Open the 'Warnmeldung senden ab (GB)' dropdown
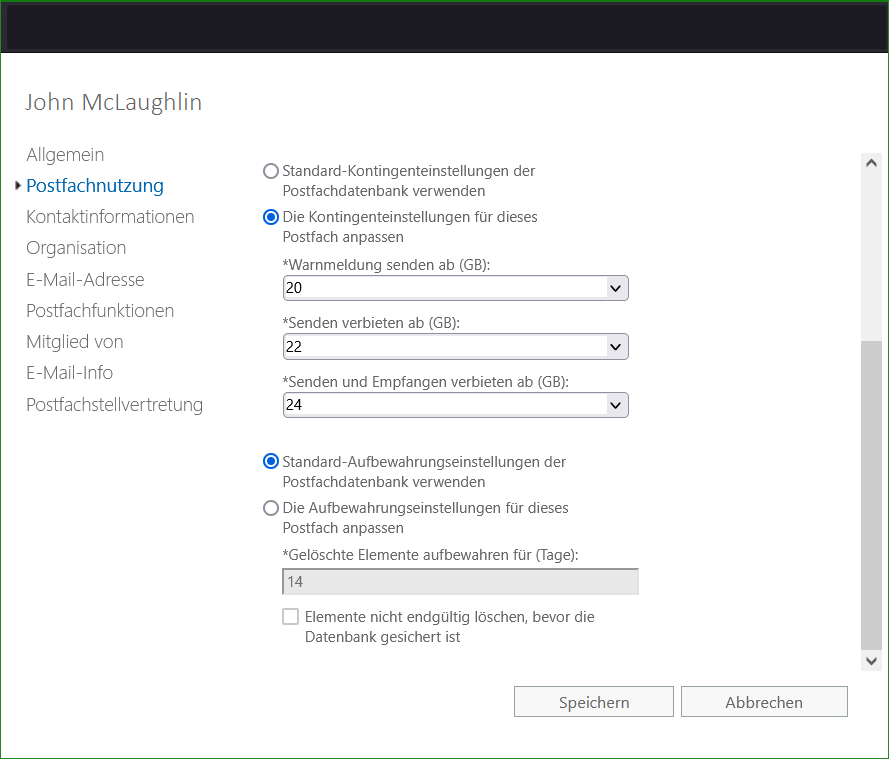This screenshot has width=889, height=759. click(x=618, y=287)
